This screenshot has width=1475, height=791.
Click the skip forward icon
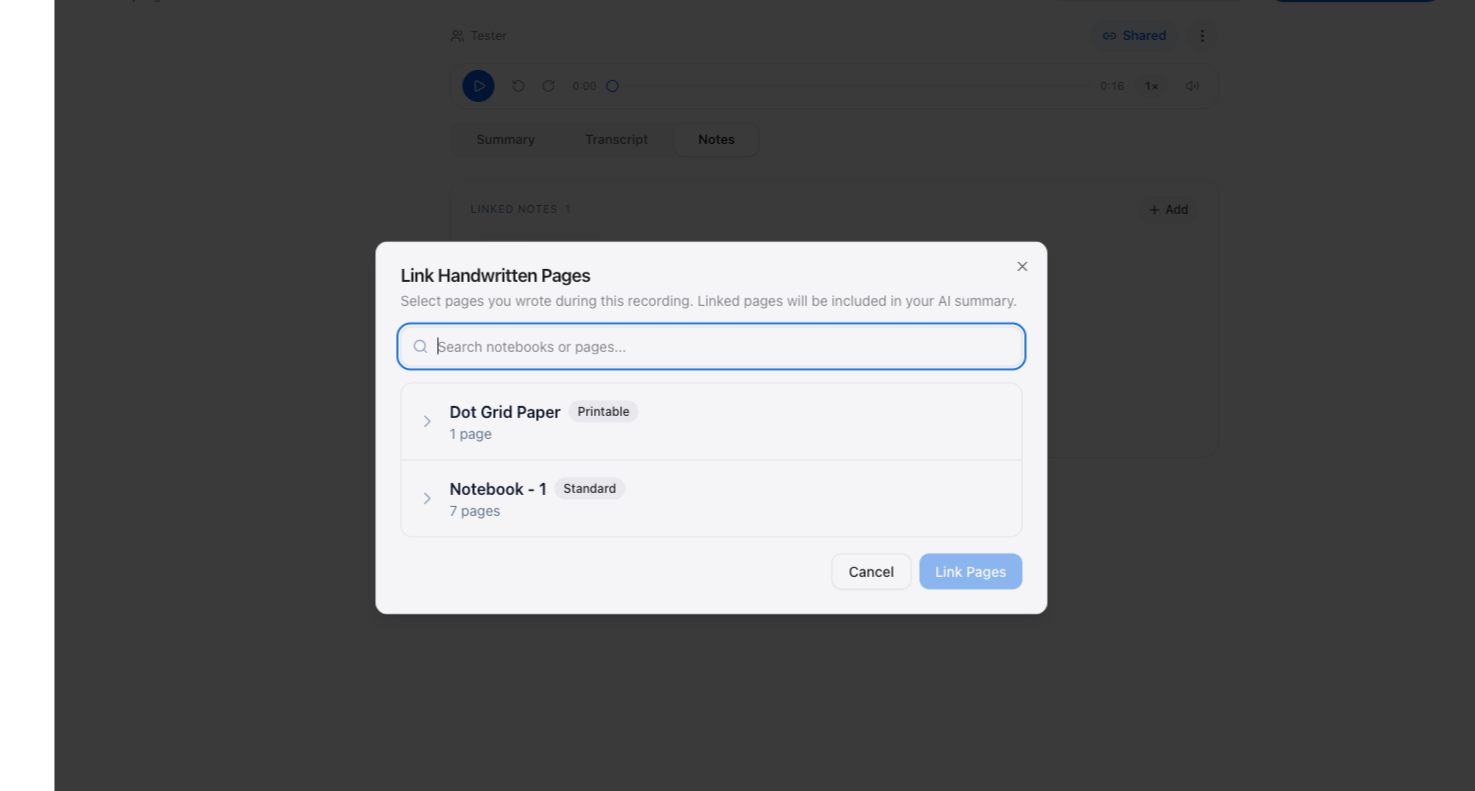click(x=548, y=86)
